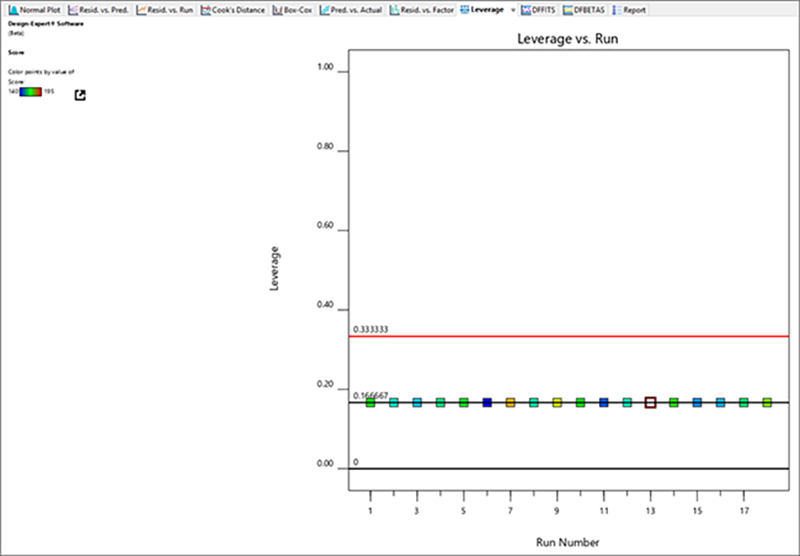
Task: Switch to Resid. vs. Run tab
Action: point(165,10)
